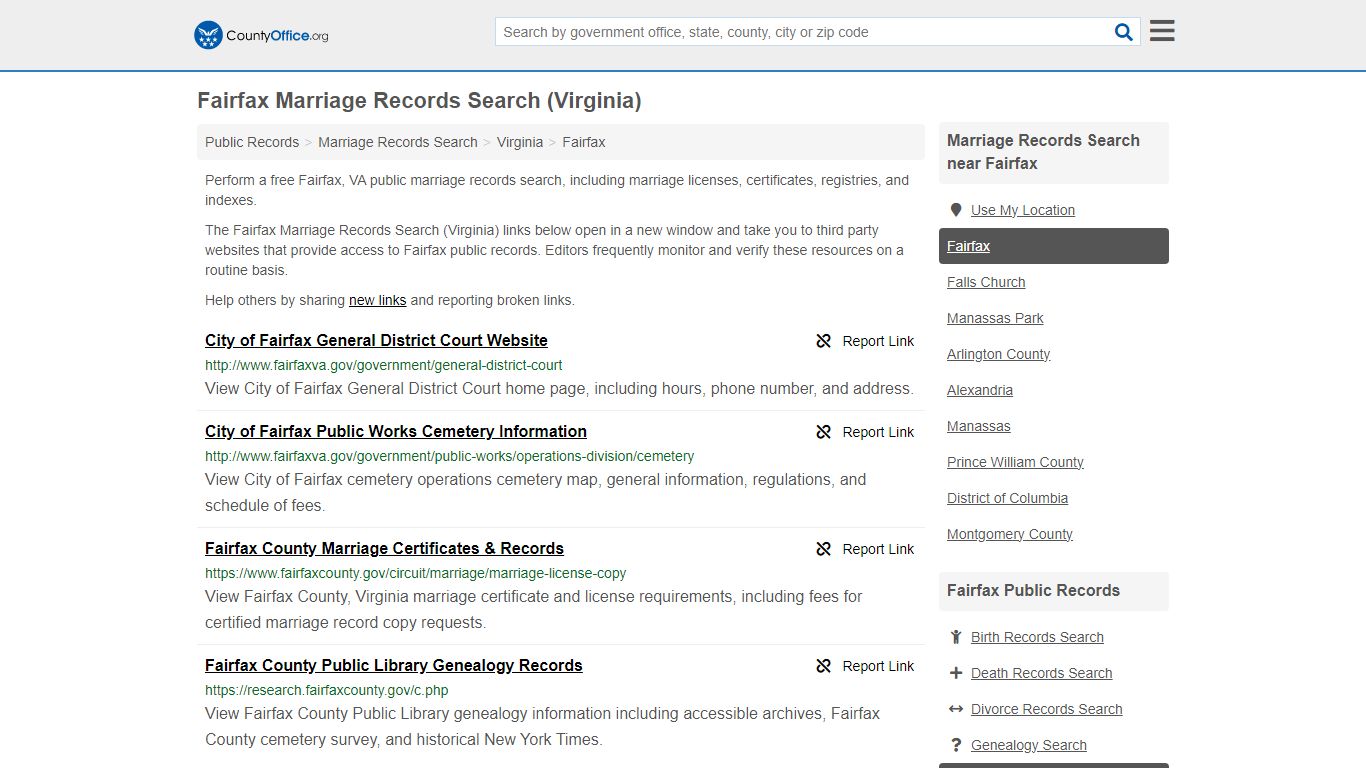Select Alexandria in nearby list

(x=980, y=390)
